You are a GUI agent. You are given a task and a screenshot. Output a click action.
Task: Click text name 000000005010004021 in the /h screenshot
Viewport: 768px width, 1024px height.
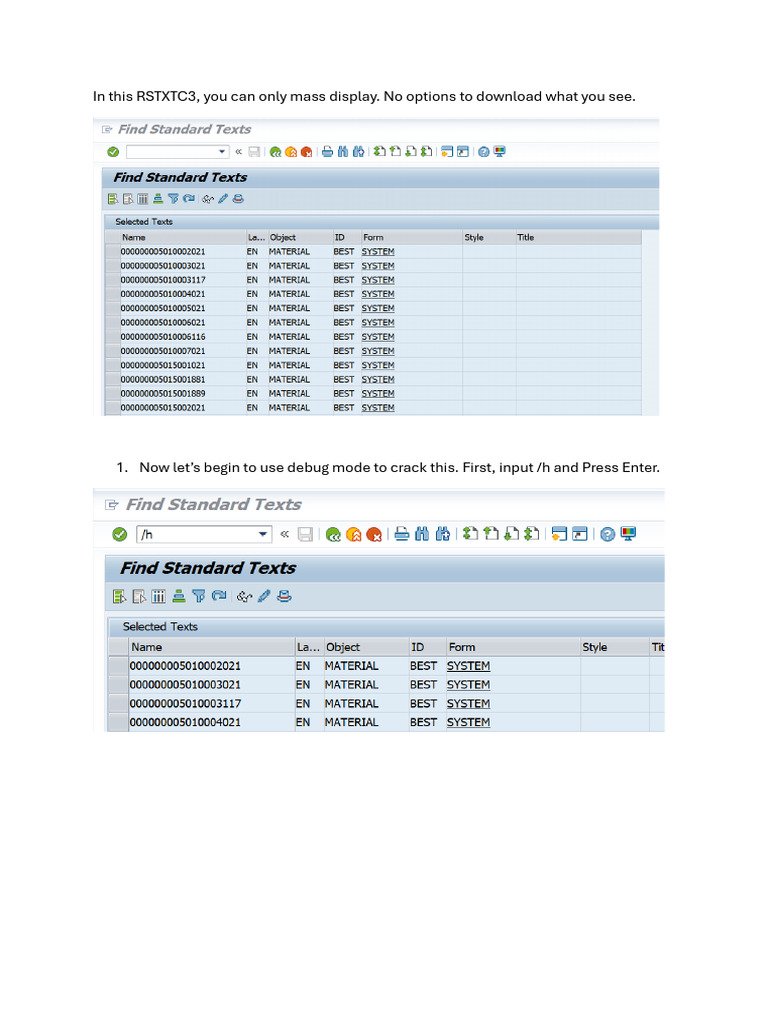[185, 722]
